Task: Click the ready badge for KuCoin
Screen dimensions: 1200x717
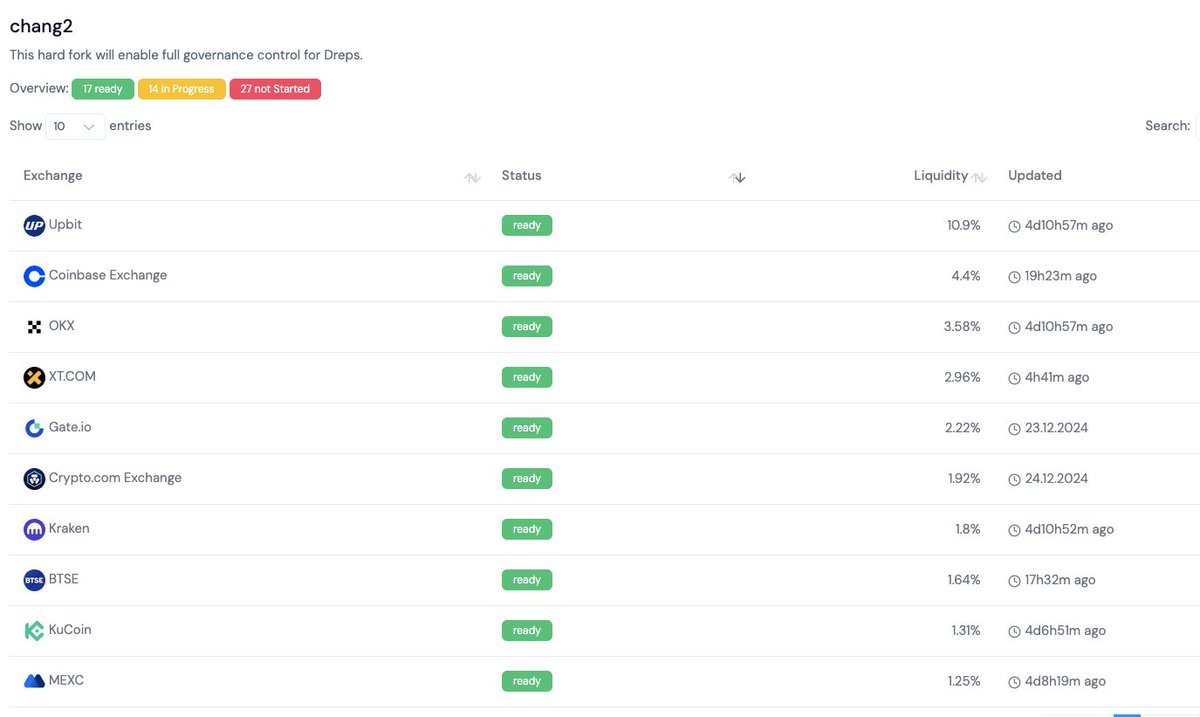Action: (527, 631)
